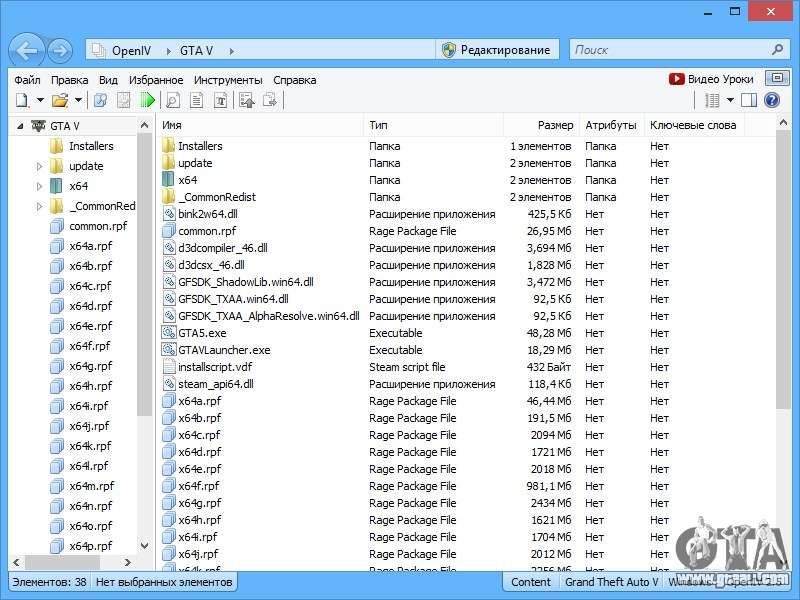
Task: Click the file list vertical scrollbar
Action: 783,269
